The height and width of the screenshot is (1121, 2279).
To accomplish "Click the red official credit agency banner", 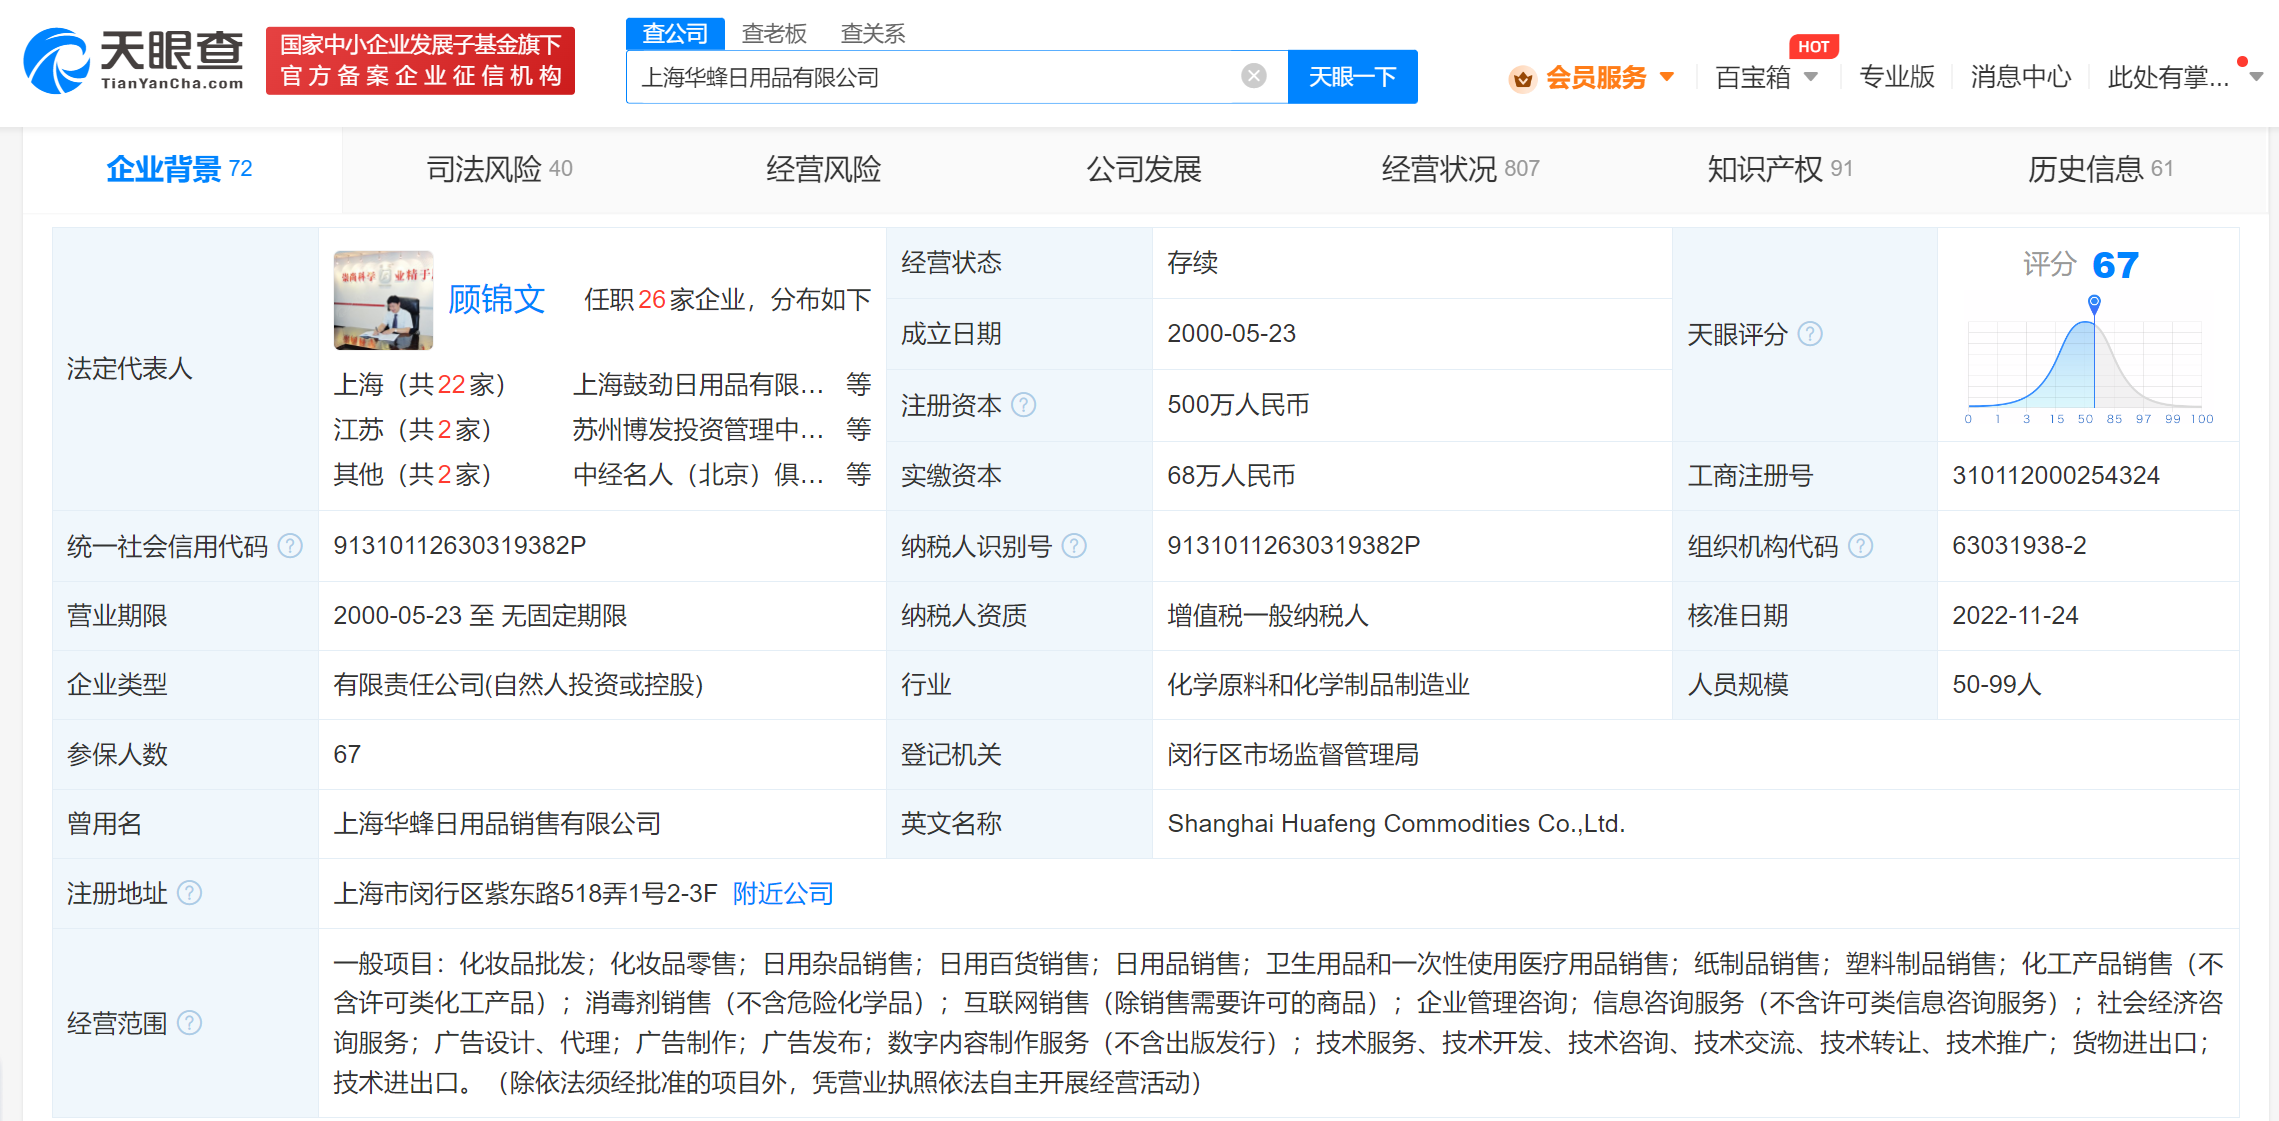I will [420, 61].
